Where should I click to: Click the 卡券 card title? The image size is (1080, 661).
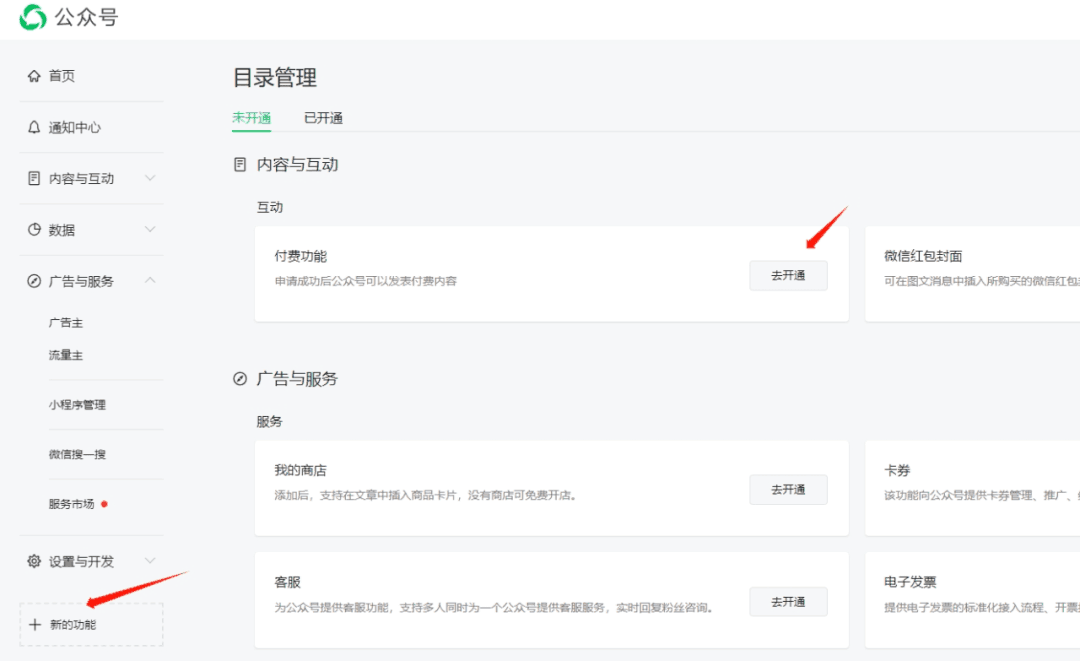pos(897,470)
